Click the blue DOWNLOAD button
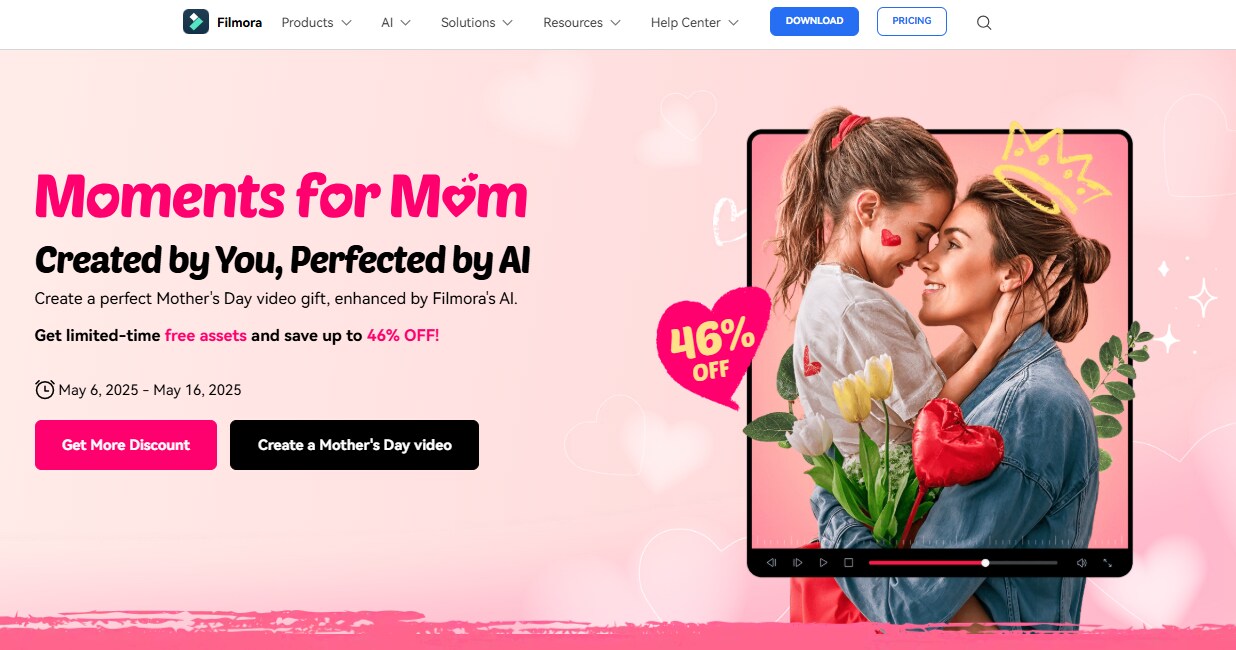The image size is (1236, 650). [x=814, y=21]
